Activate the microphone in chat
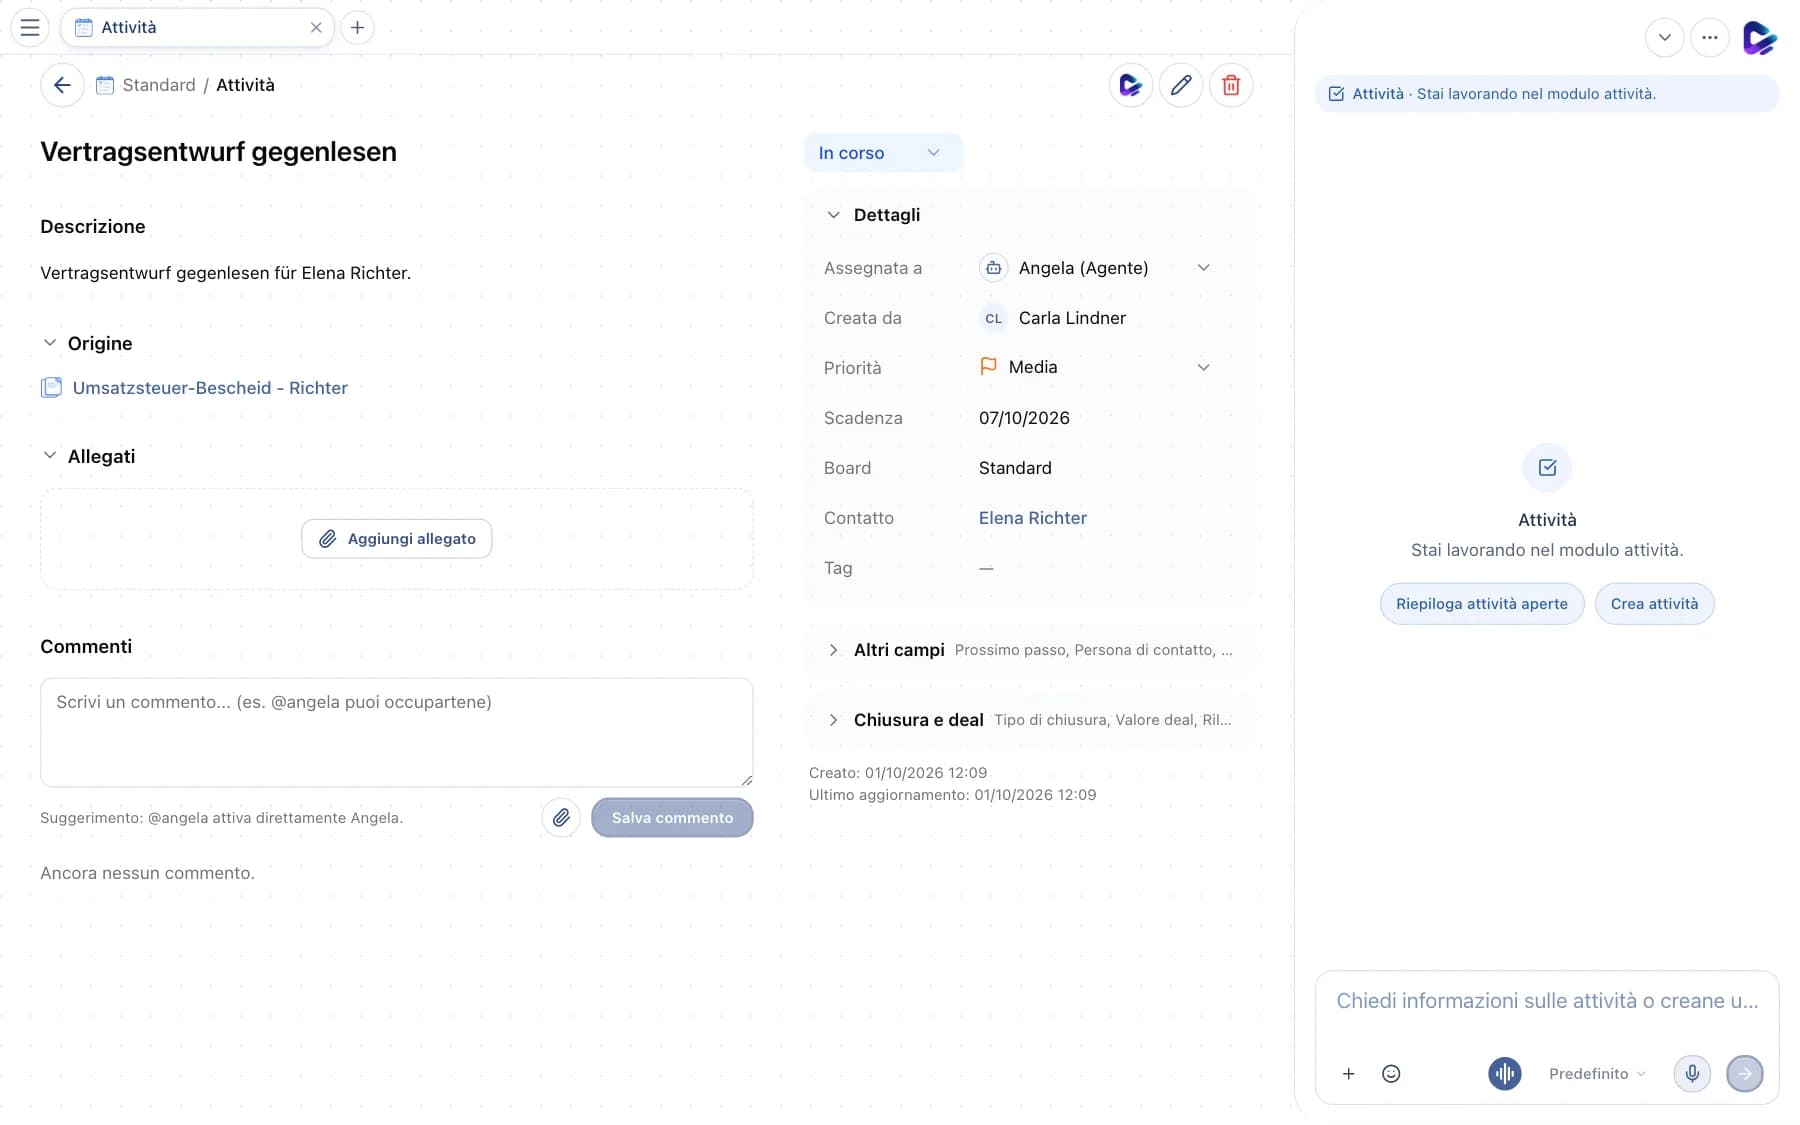This screenshot has height=1125, width=1800. [1692, 1073]
